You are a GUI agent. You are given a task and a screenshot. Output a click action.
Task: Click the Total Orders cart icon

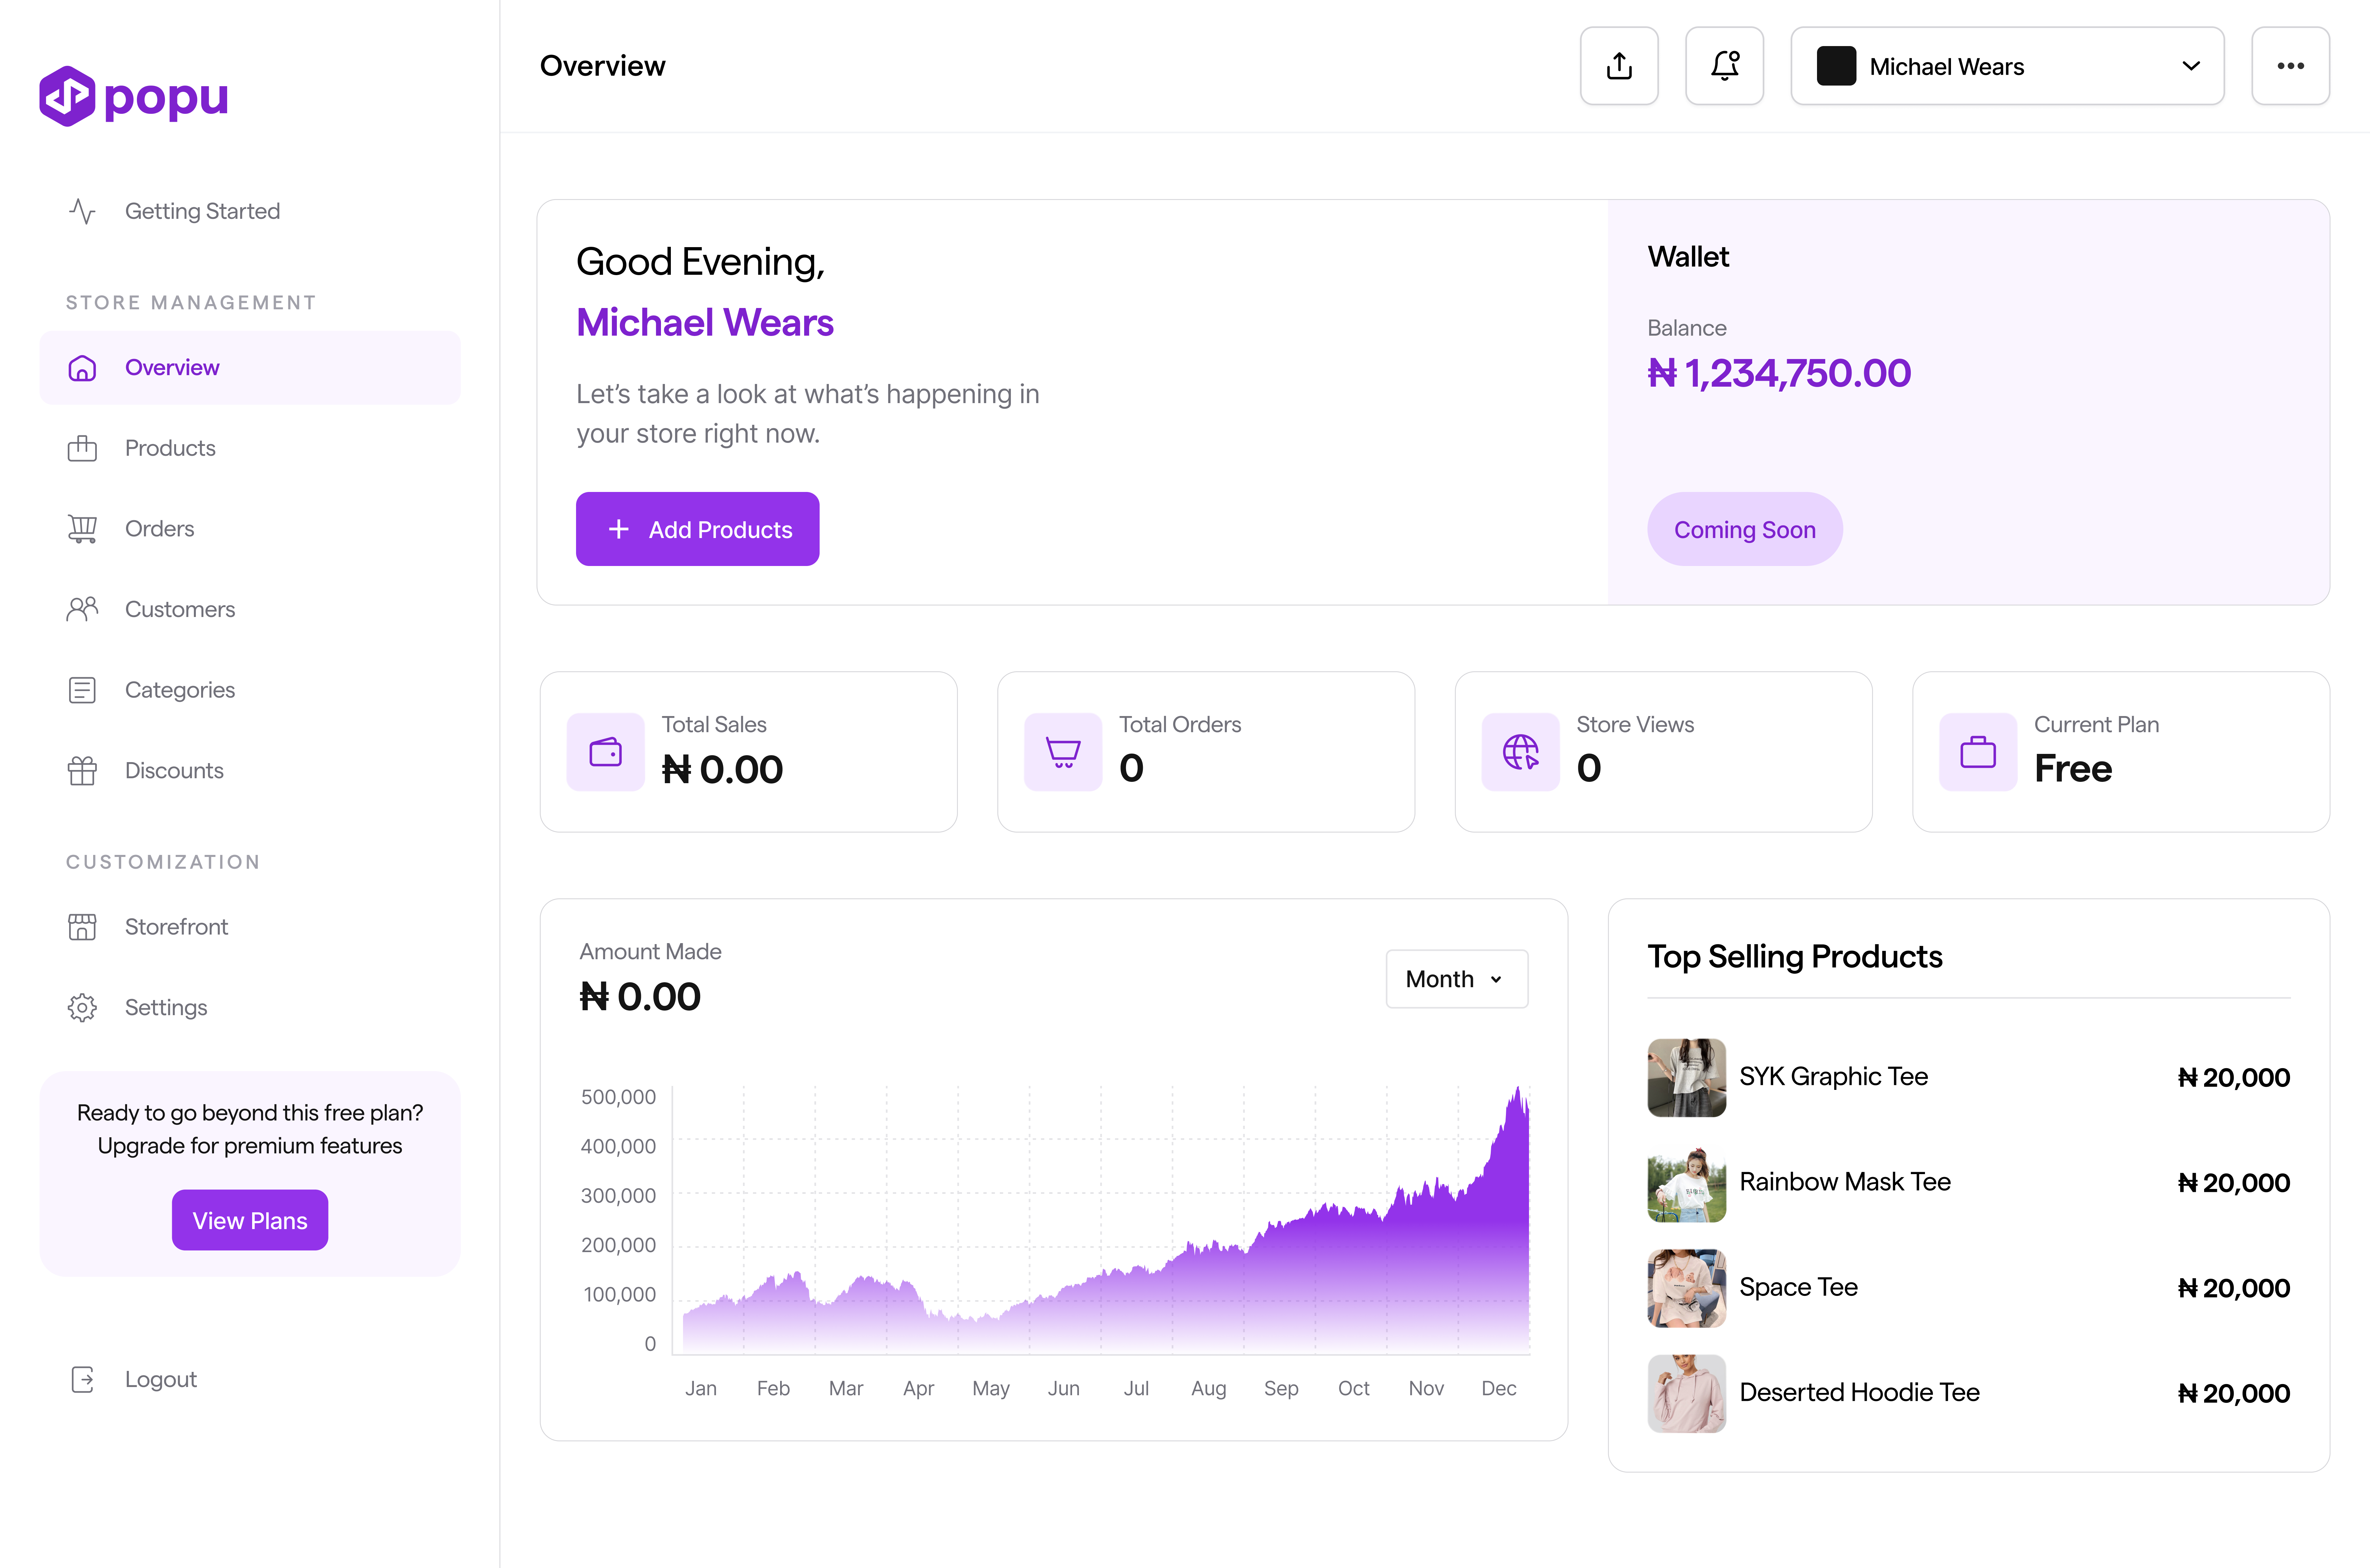click(x=1063, y=752)
